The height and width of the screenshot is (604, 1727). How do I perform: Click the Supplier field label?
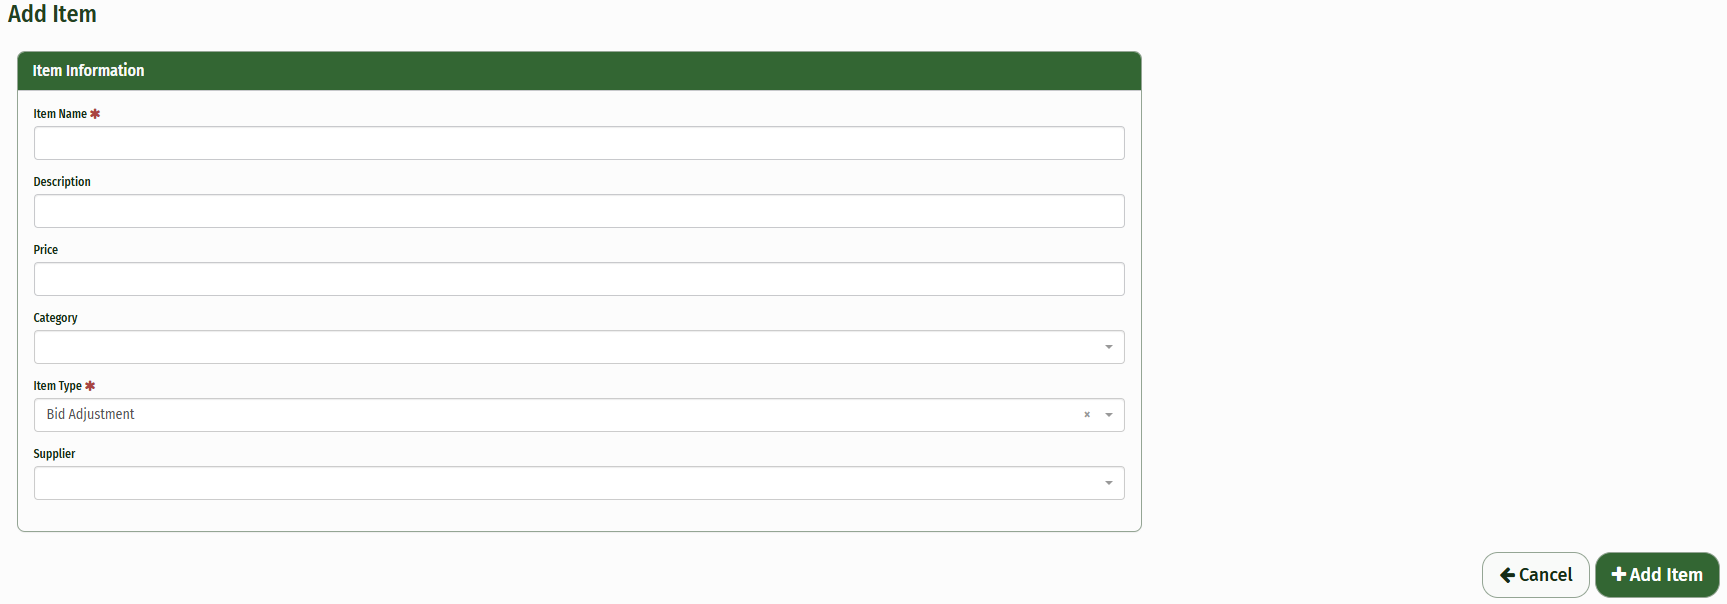[54, 454]
